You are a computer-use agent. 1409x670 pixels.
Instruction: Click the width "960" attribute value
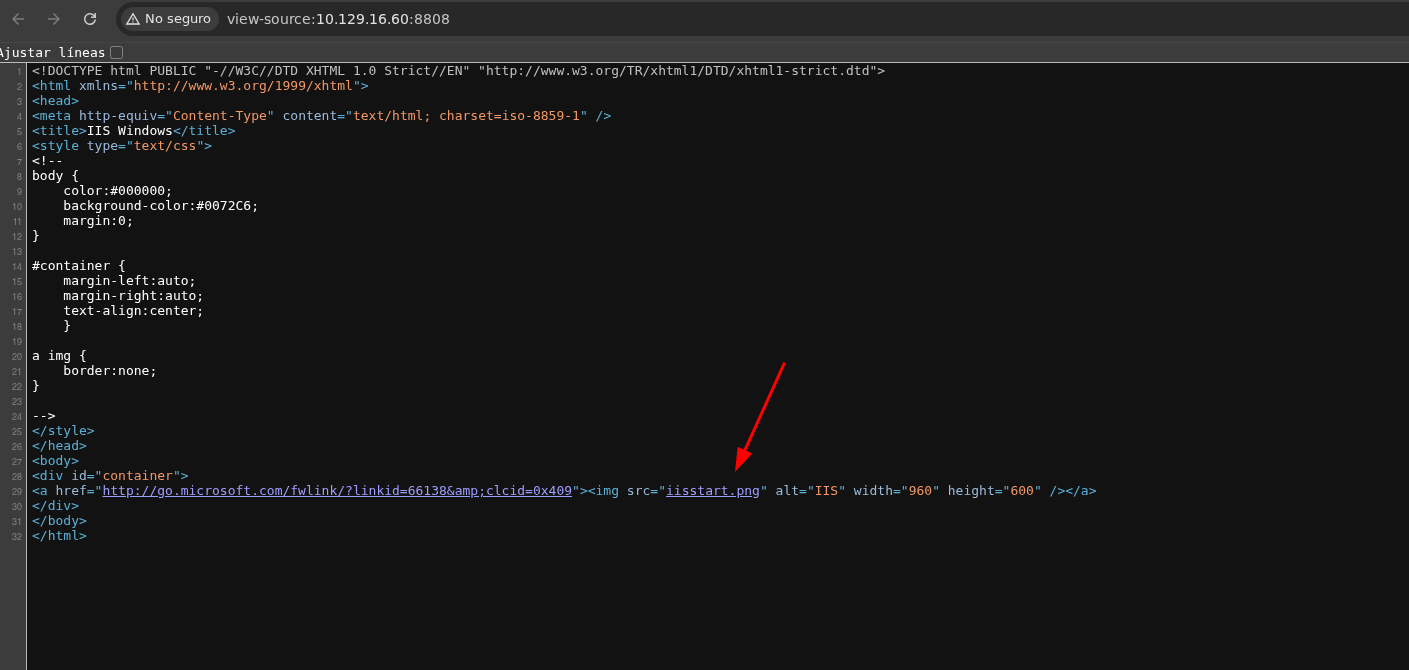[x=920, y=491]
